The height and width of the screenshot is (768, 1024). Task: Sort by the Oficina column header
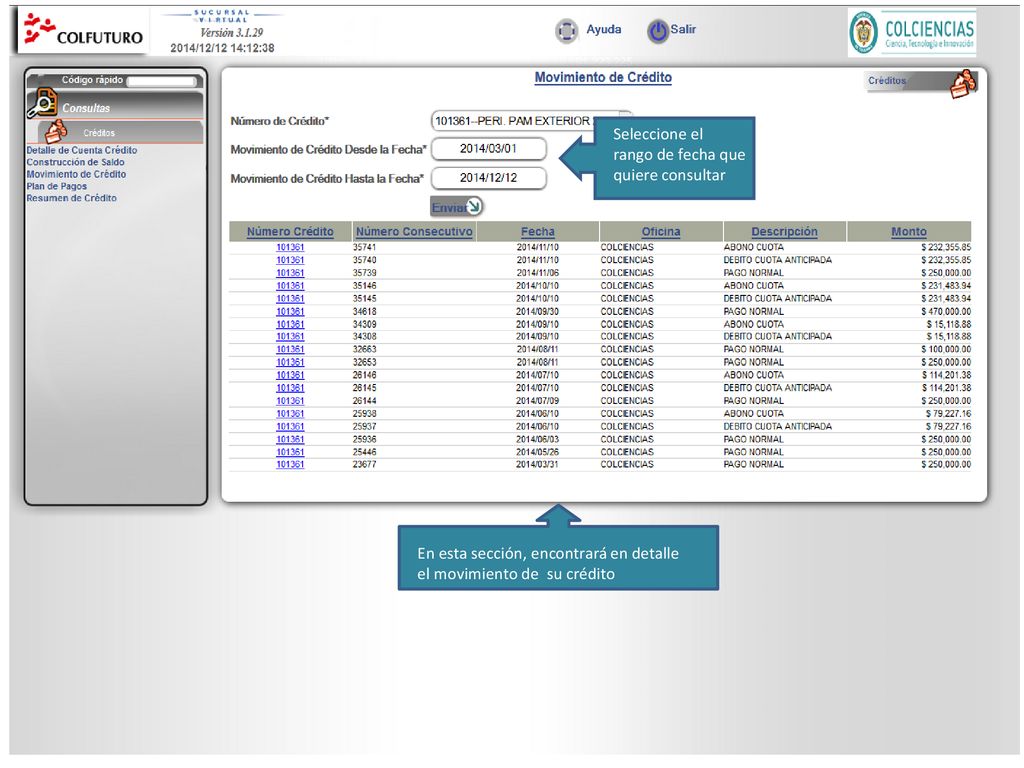click(661, 232)
